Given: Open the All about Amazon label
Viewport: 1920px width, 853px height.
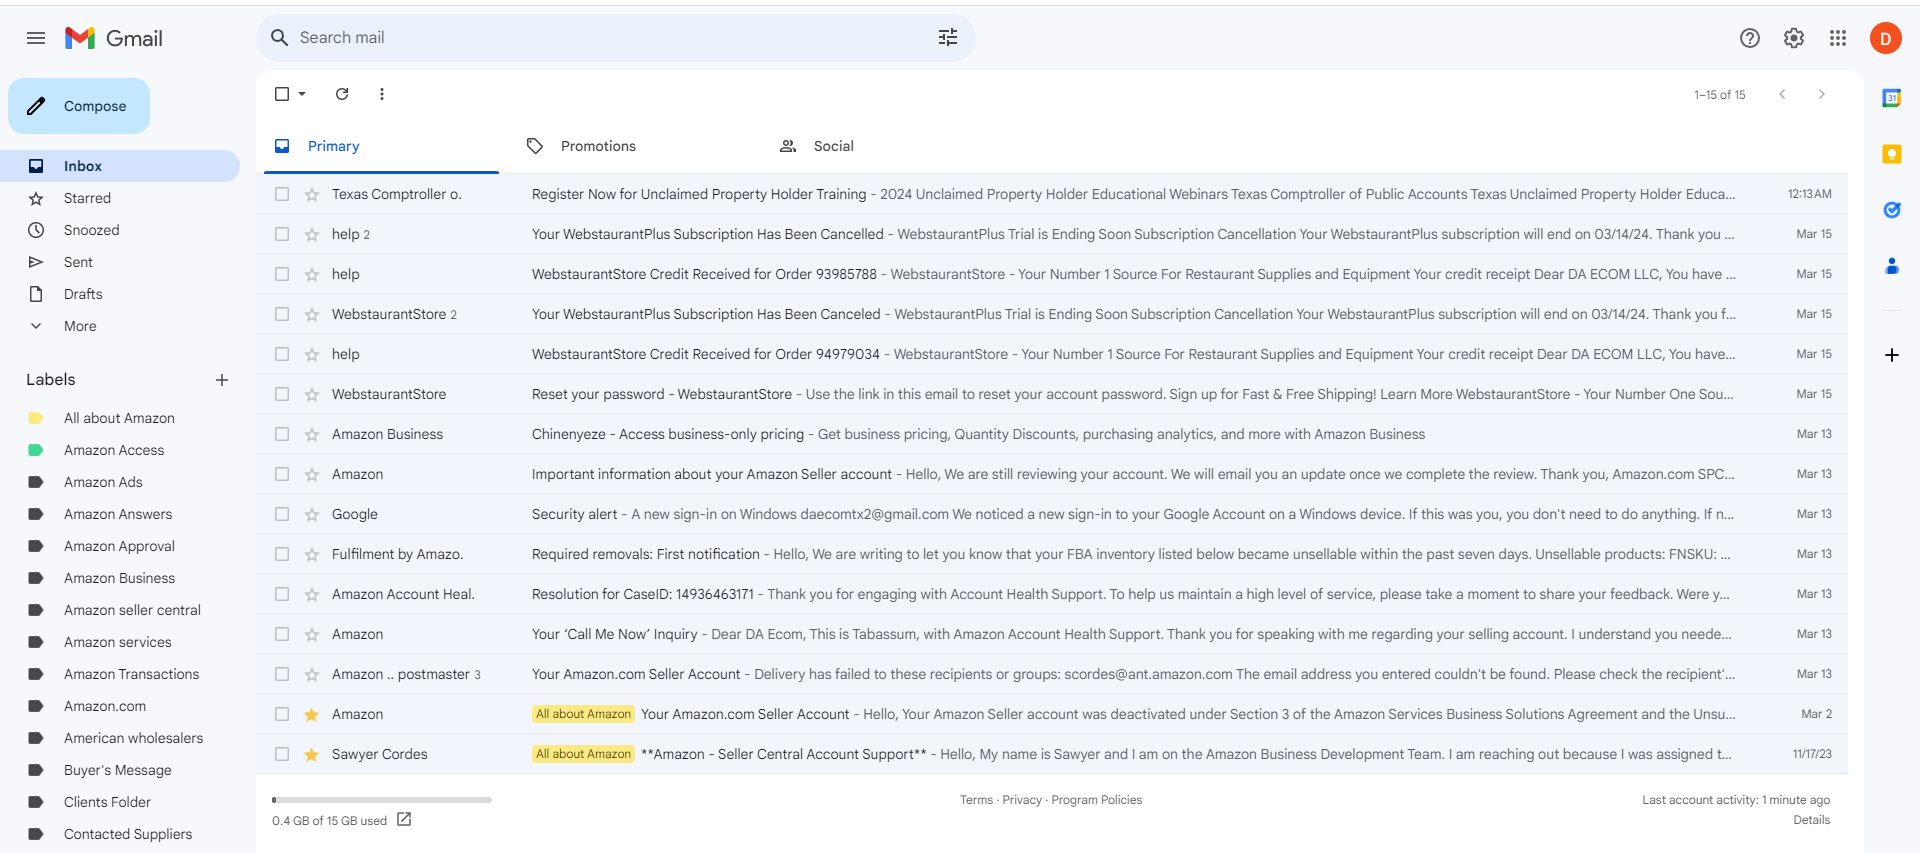Looking at the screenshot, I should click(120, 418).
